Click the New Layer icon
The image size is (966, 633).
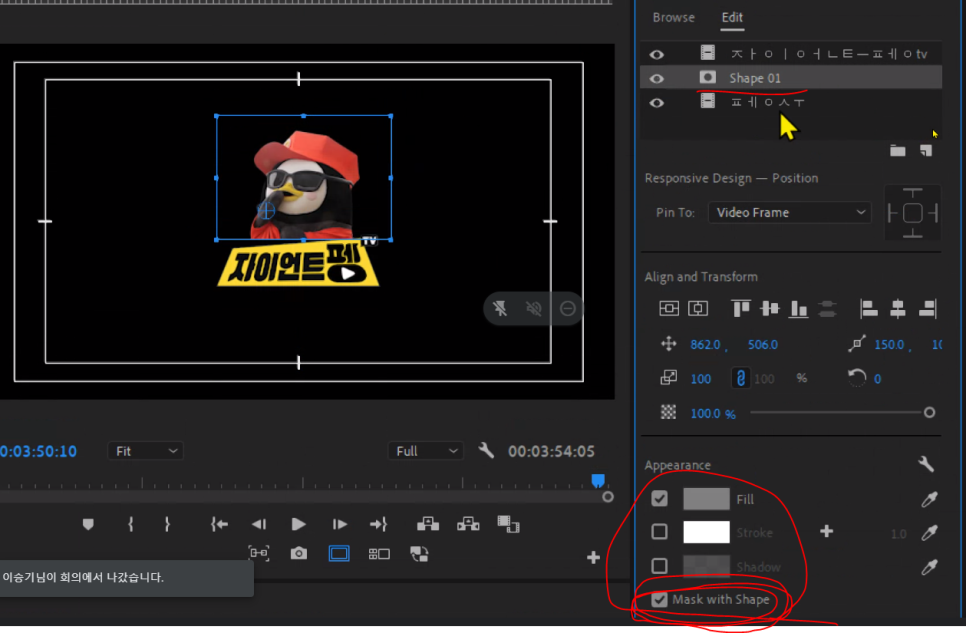(926, 150)
